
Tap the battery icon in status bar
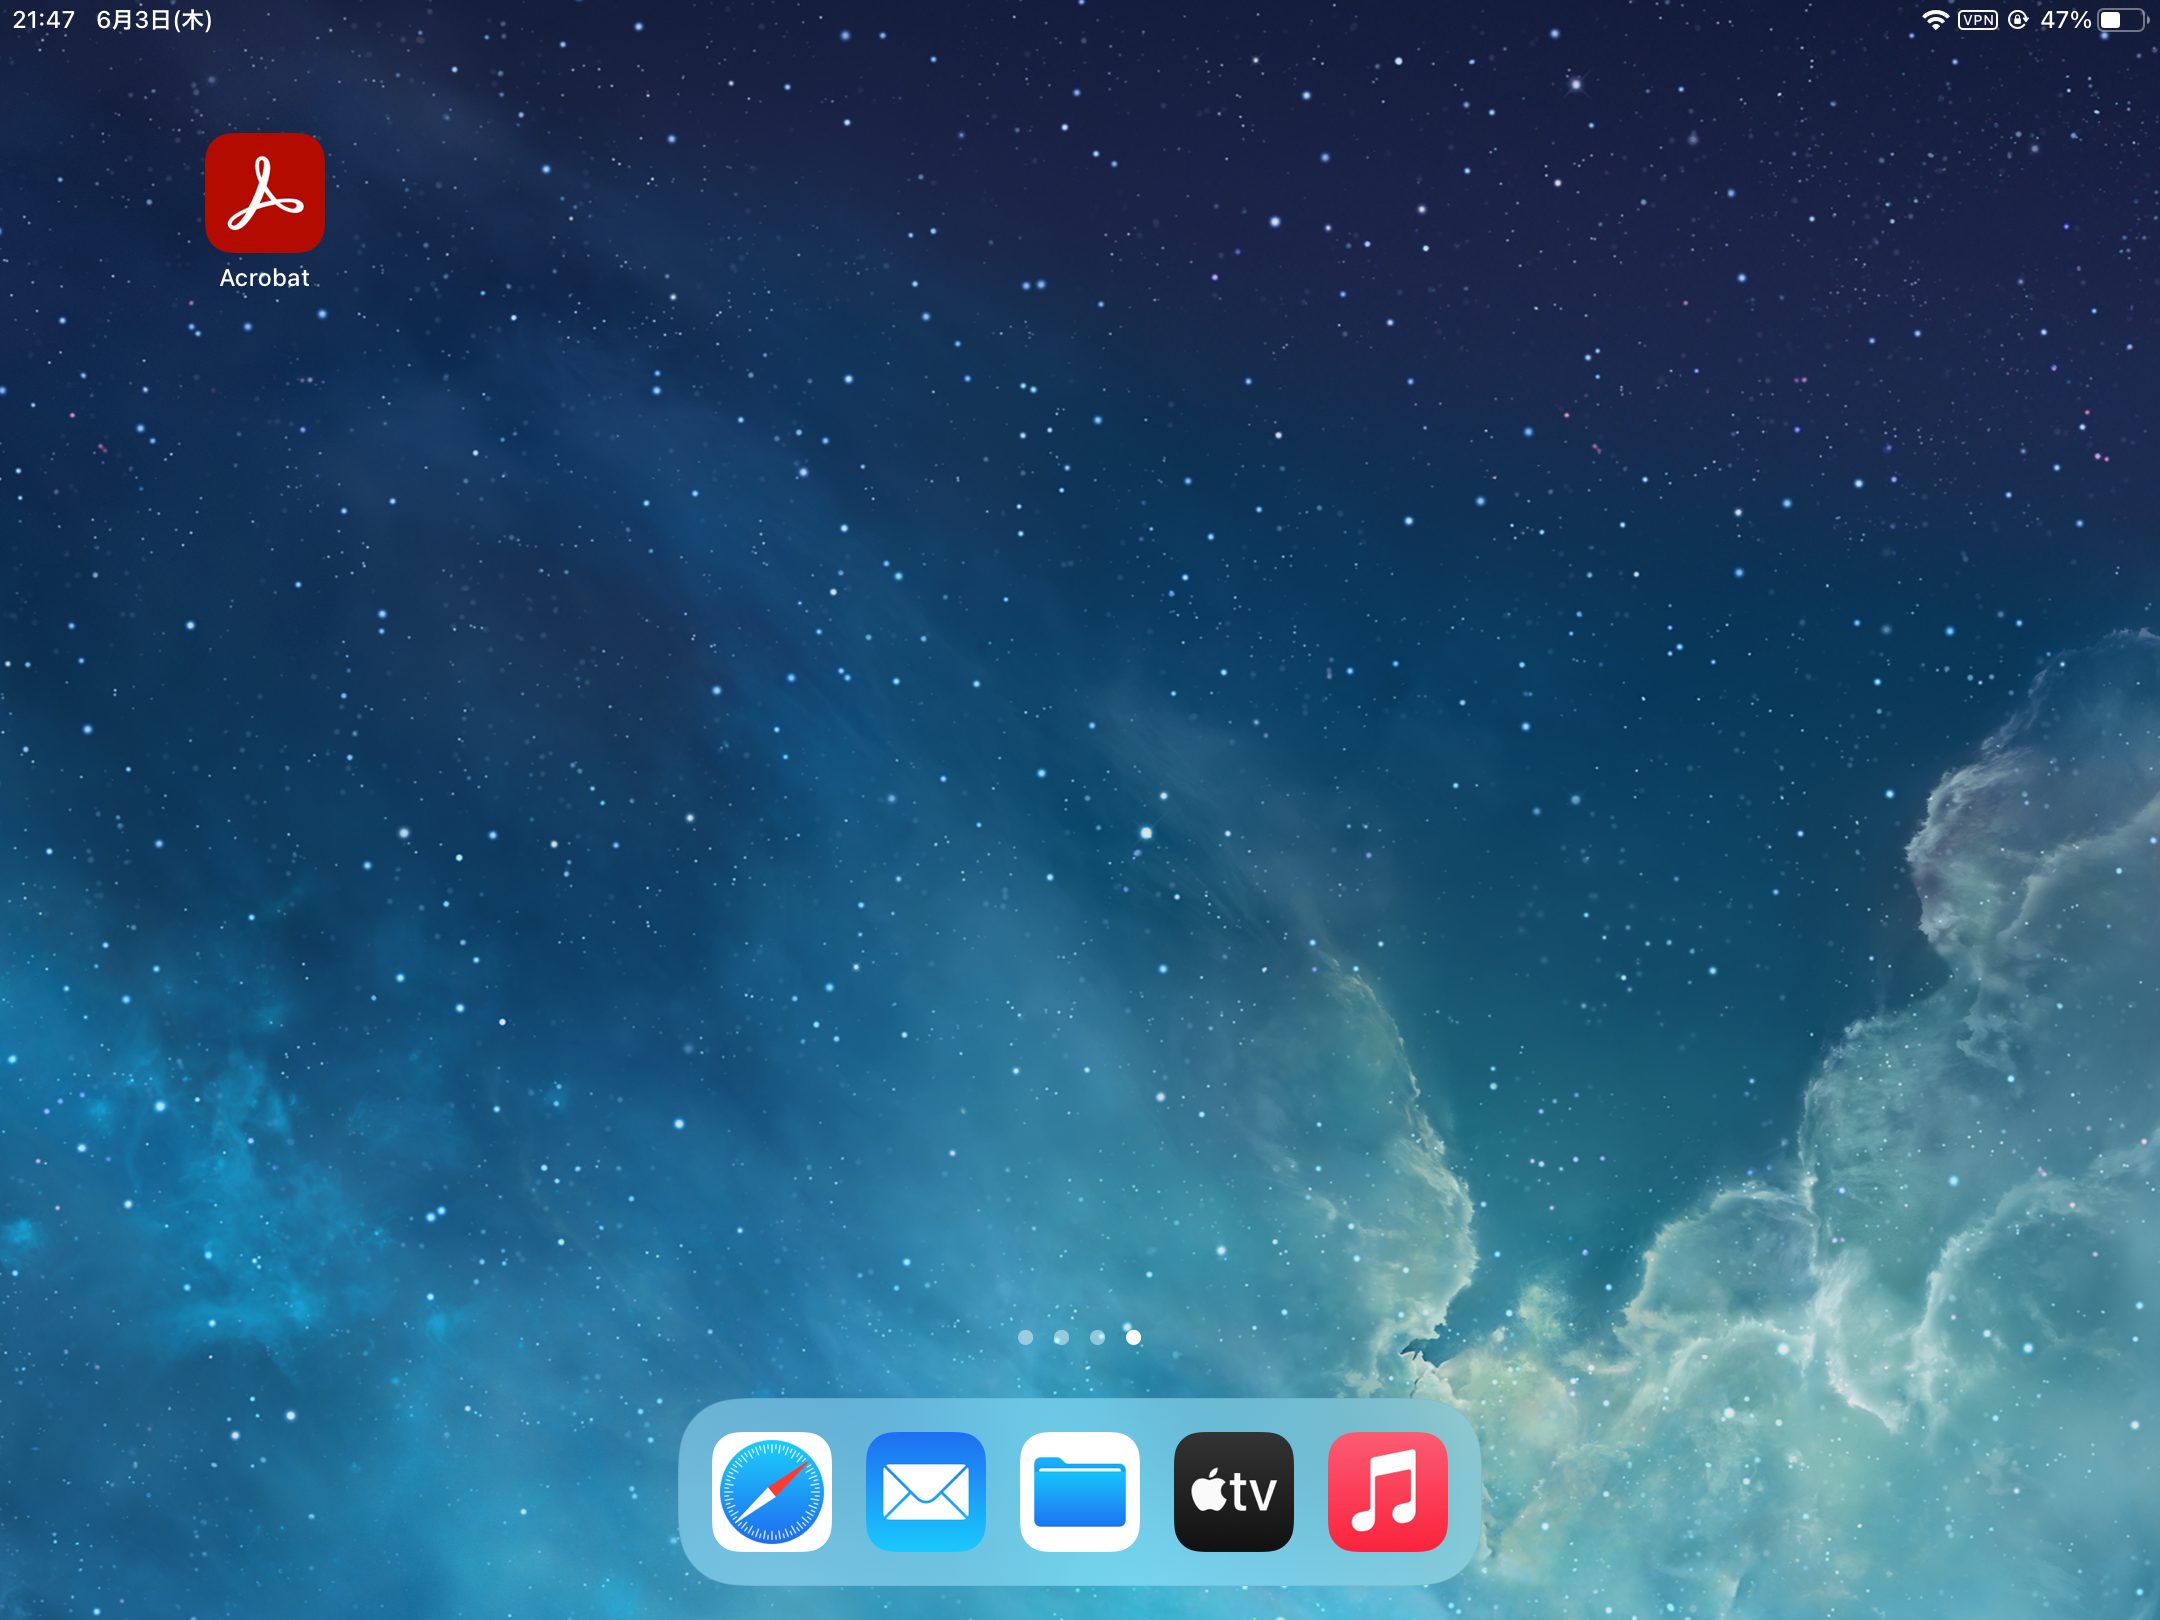click(x=2122, y=20)
